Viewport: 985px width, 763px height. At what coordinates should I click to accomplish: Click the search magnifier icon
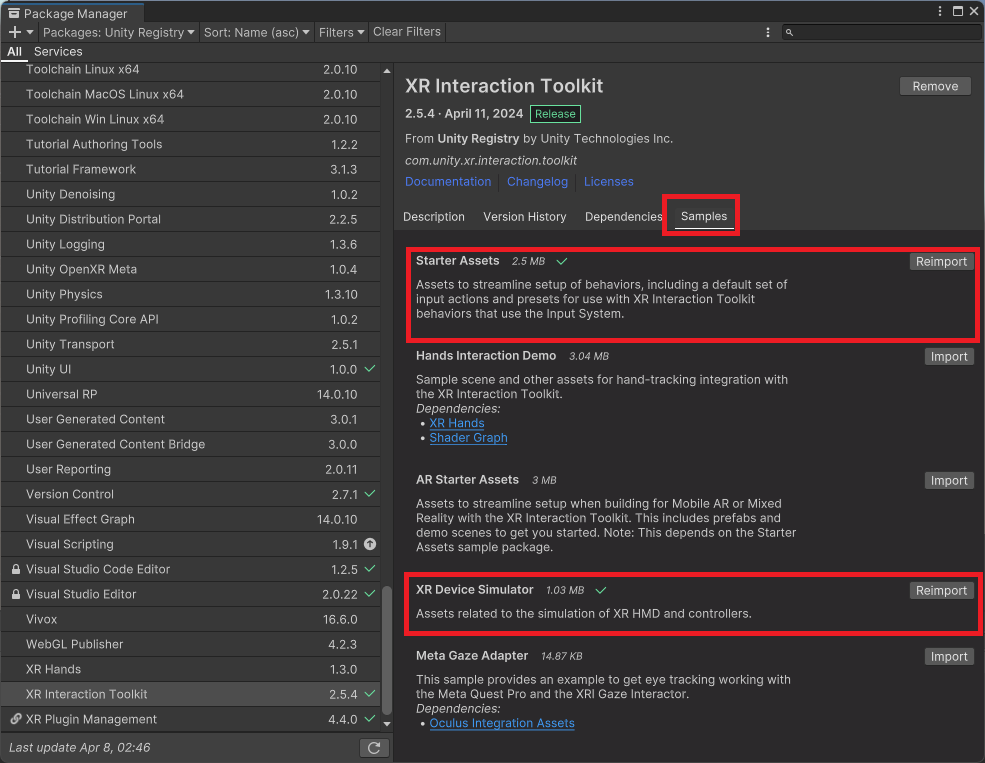790,33
